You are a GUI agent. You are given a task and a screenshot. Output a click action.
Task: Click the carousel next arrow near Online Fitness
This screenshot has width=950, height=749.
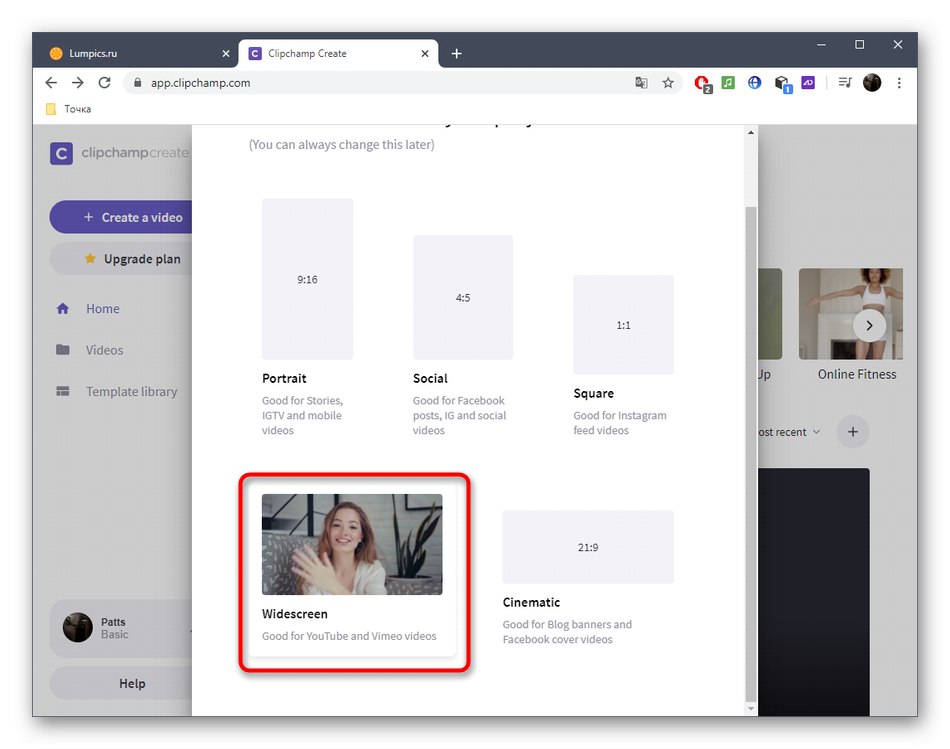(x=869, y=325)
